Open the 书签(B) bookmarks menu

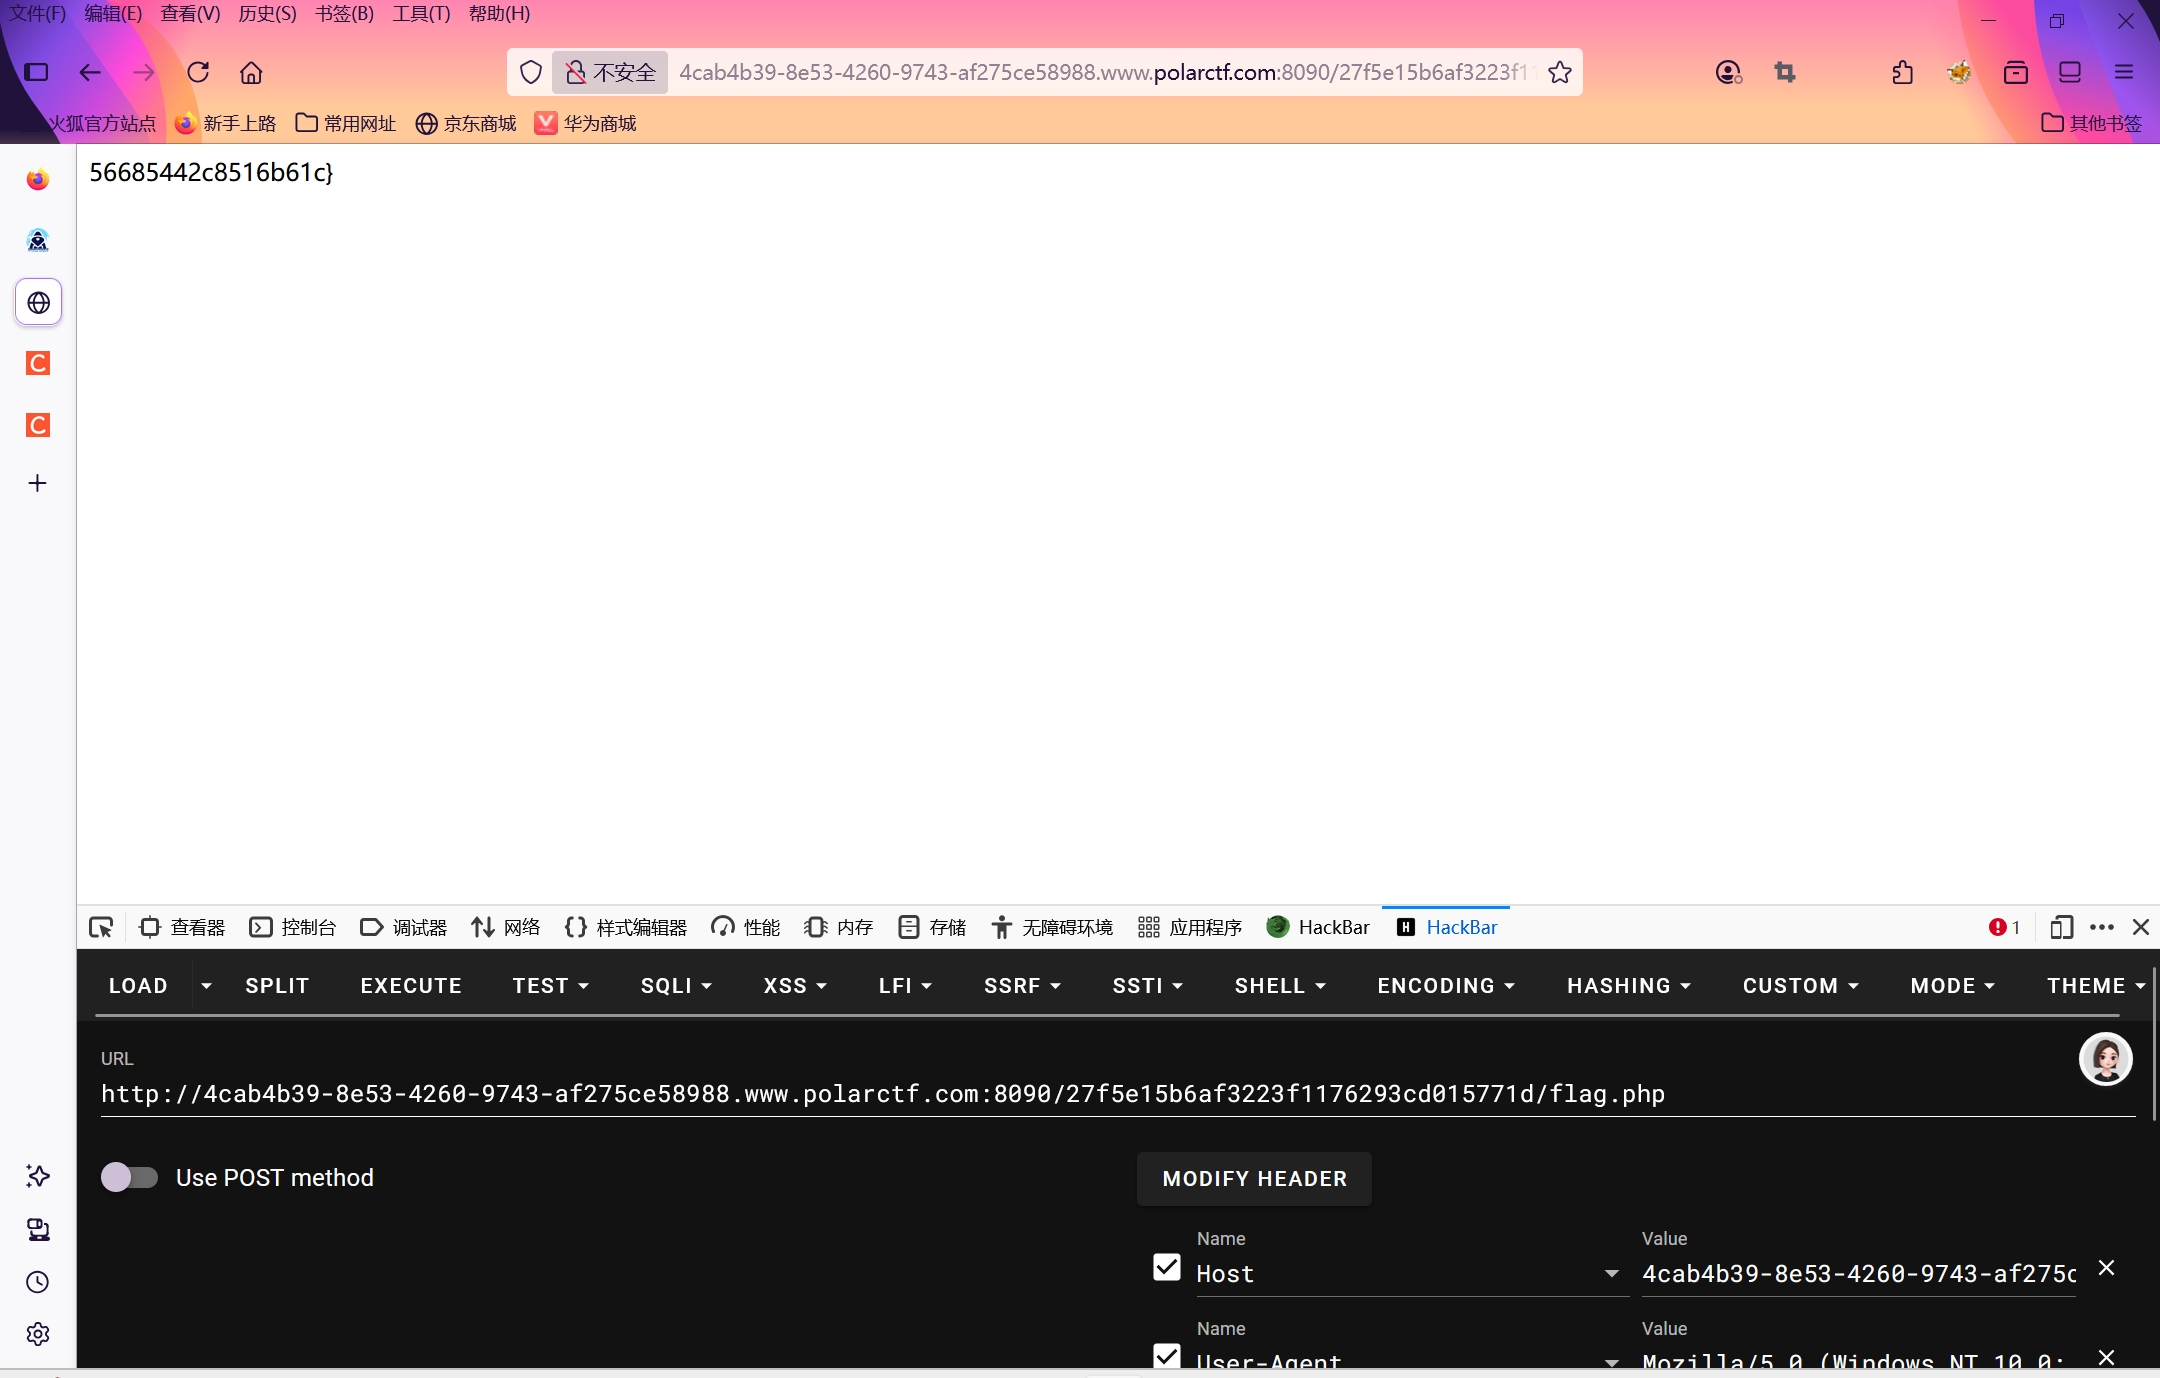click(x=344, y=14)
